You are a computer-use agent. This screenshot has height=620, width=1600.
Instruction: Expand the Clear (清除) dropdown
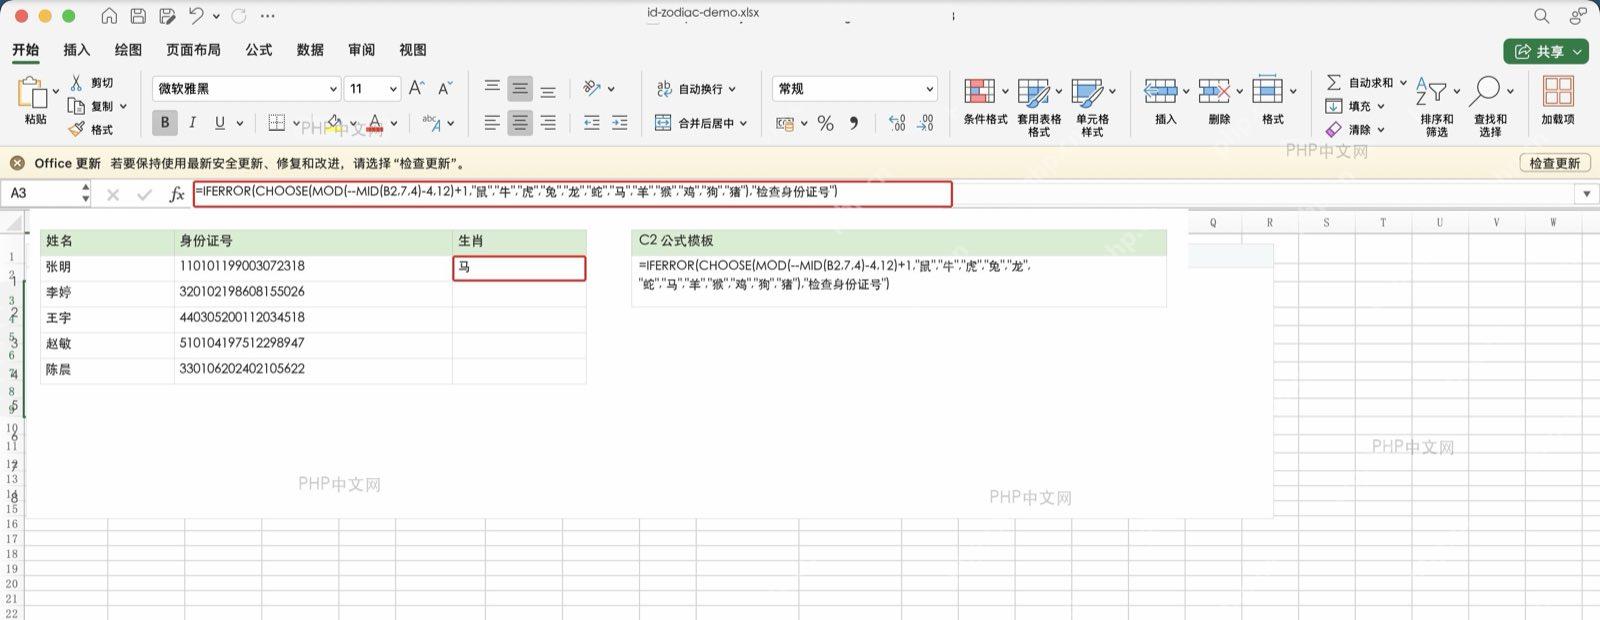coord(1381,130)
